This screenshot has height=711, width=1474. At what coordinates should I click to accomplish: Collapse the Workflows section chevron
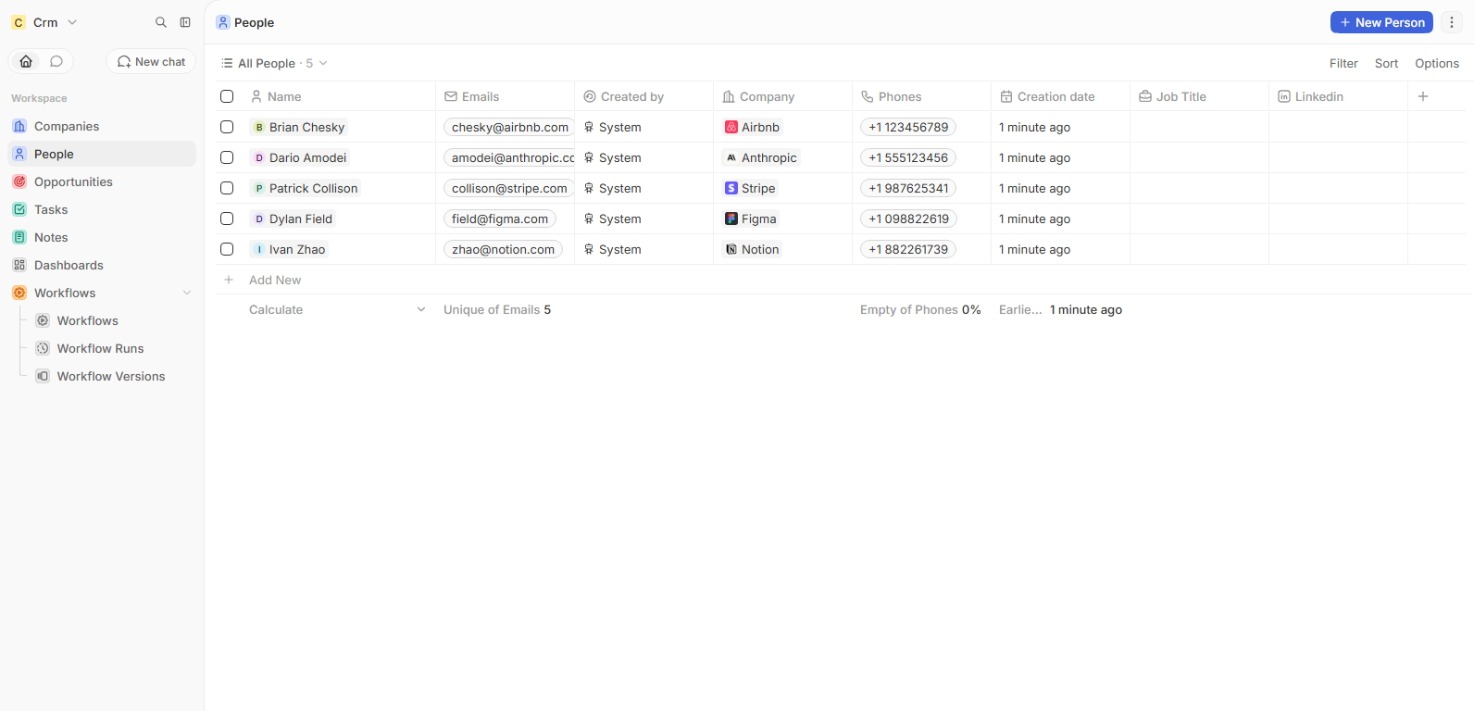coord(186,293)
